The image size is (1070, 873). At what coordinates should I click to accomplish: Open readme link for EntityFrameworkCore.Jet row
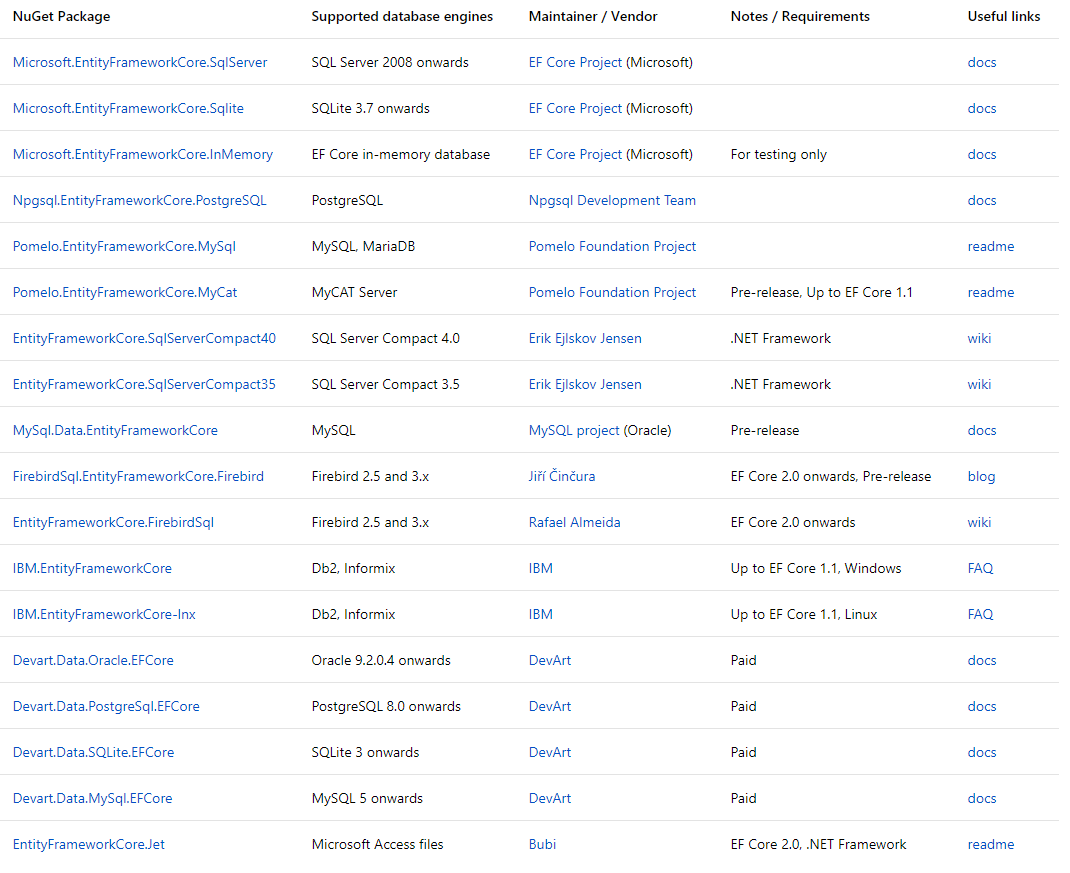(991, 844)
